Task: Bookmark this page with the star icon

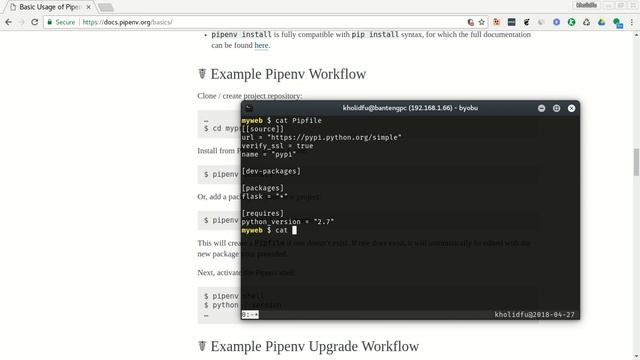Action: coord(482,22)
